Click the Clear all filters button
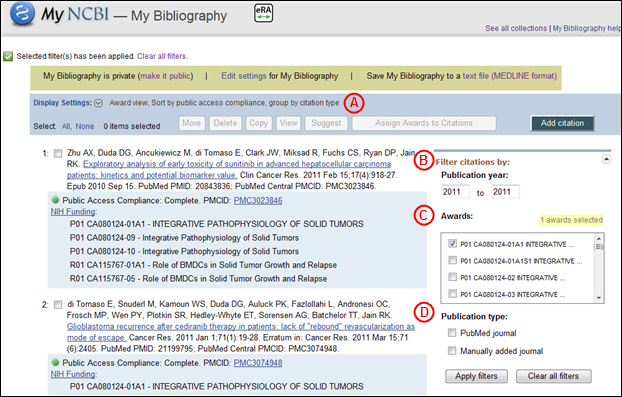The height and width of the screenshot is (397, 622). 553,376
